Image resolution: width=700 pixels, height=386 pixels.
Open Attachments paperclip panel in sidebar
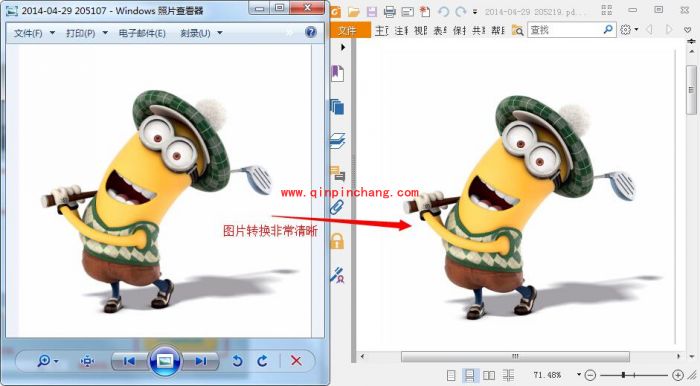[x=337, y=207]
